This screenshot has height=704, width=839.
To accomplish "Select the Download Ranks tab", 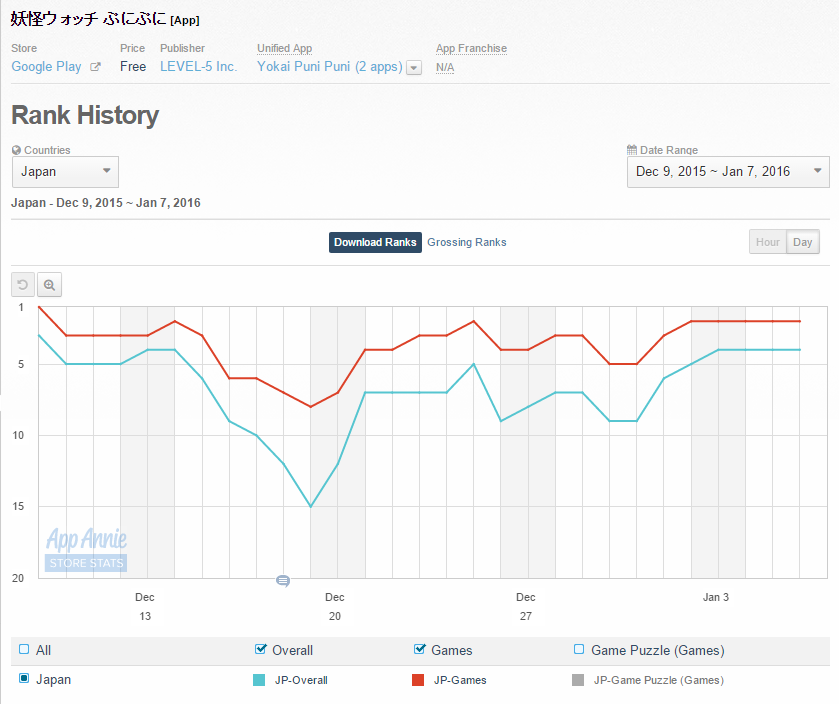I will pos(375,242).
